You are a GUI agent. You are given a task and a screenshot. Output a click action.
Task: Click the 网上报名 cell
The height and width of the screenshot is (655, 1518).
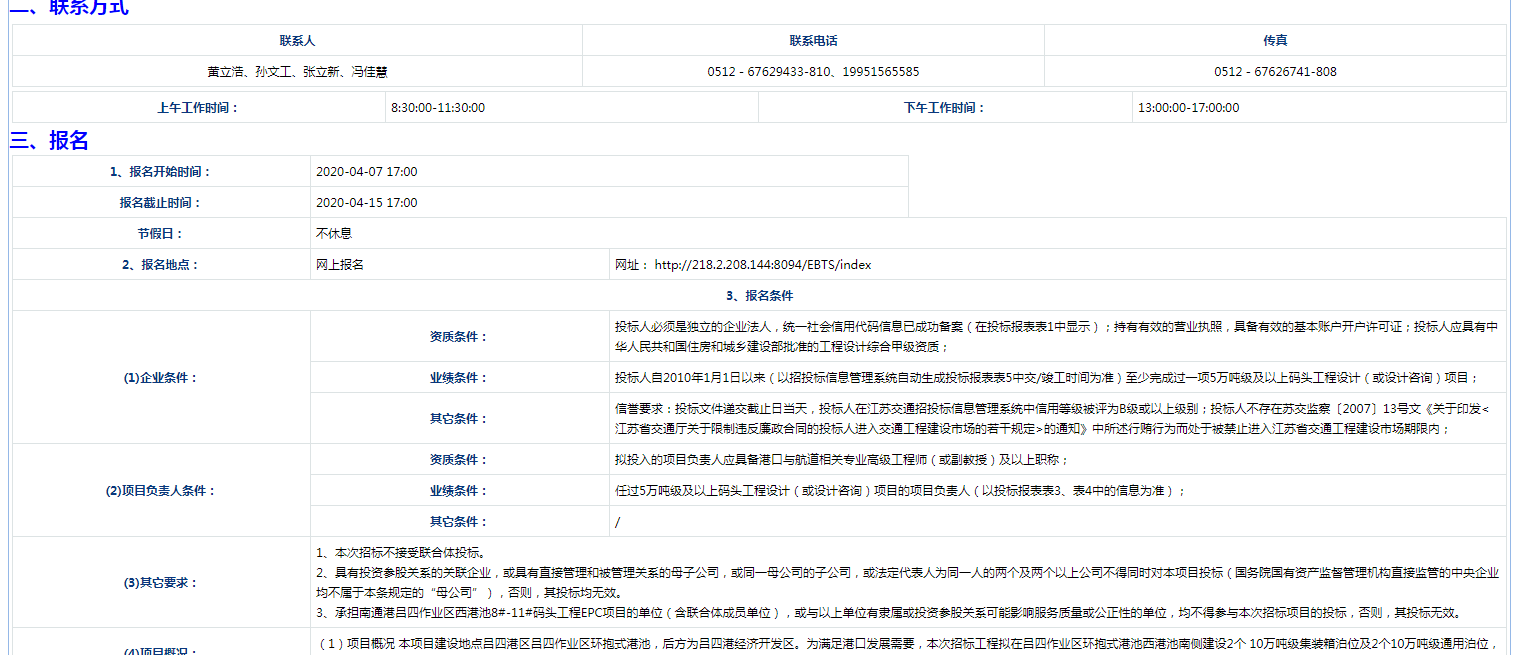click(x=340, y=265)
